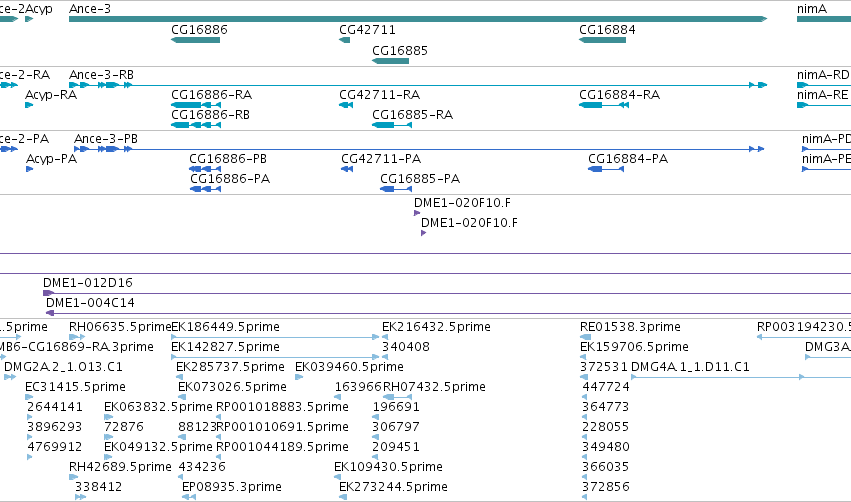Select the 2644141 feature label
The height and width of the screenshot is (502, 851).
pos(55,407)
